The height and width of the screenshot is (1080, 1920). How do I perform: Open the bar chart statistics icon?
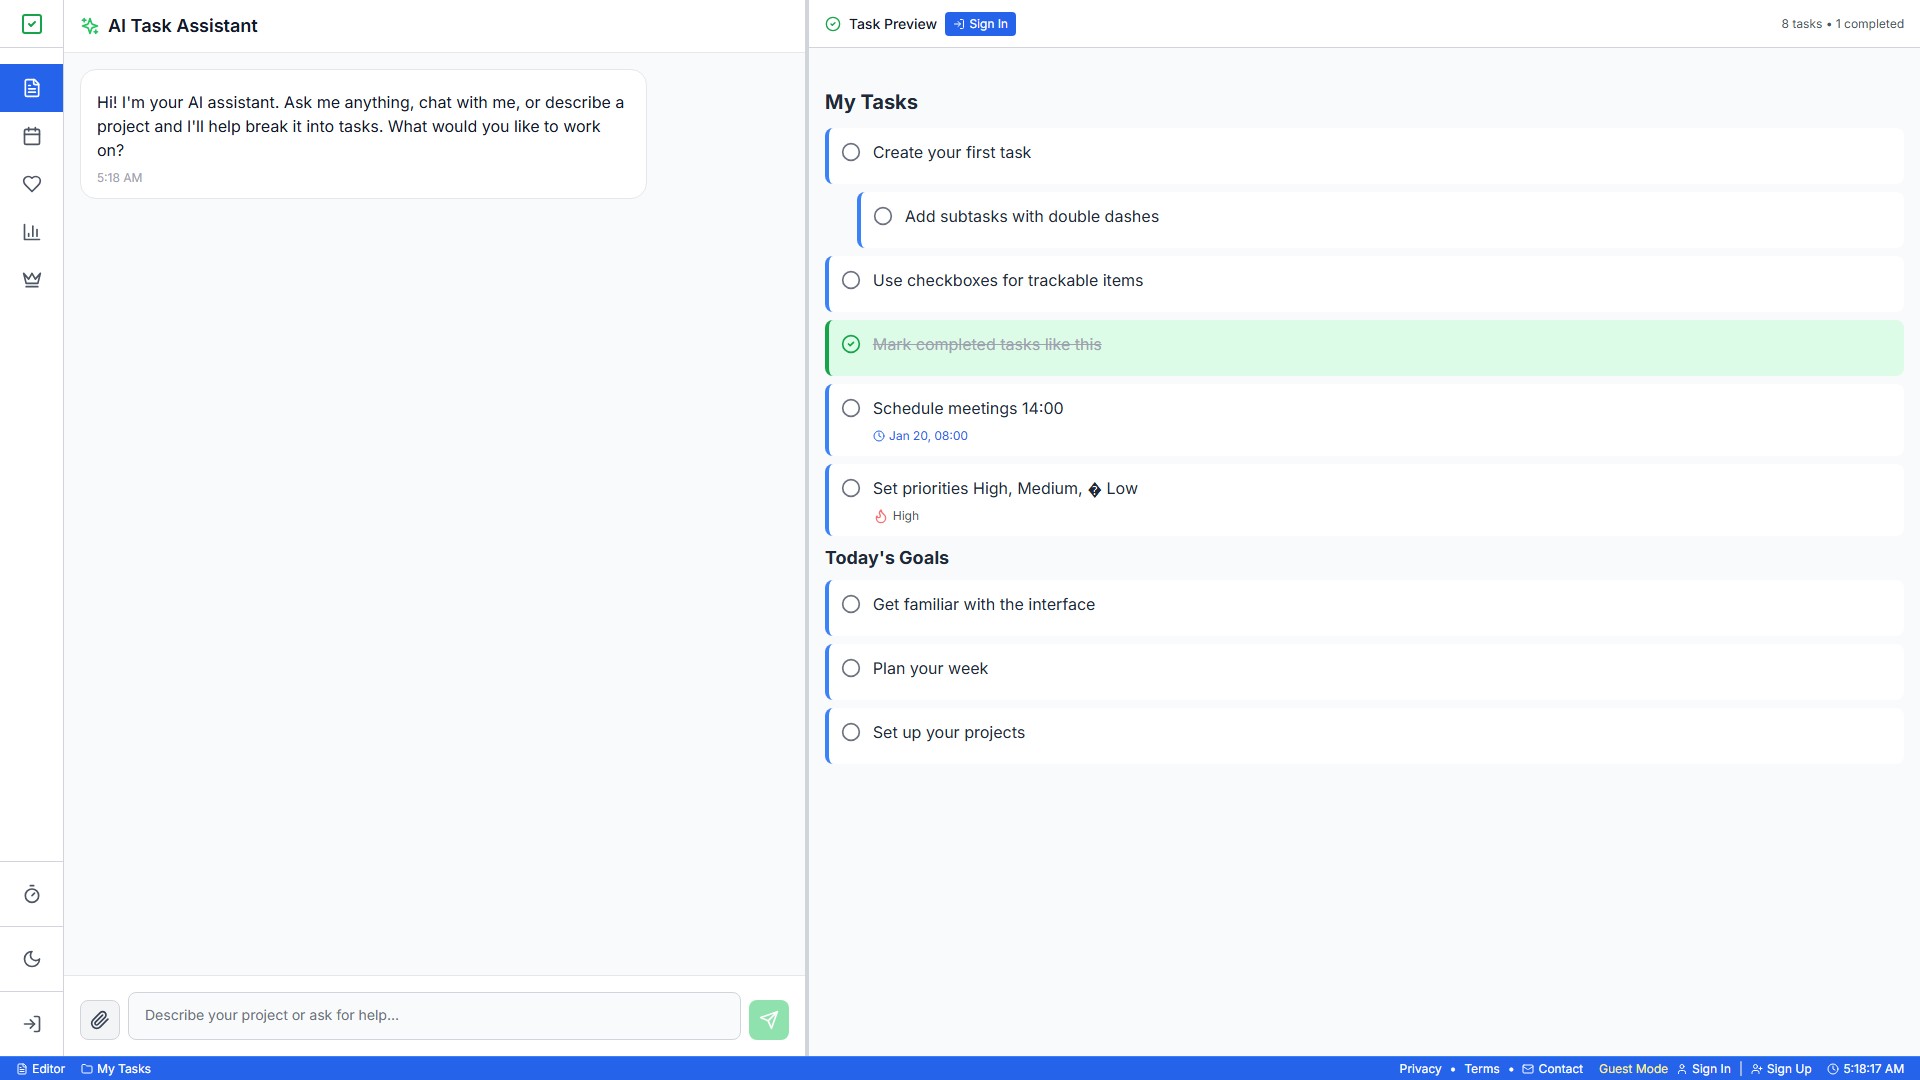click(x=32, y=232)
